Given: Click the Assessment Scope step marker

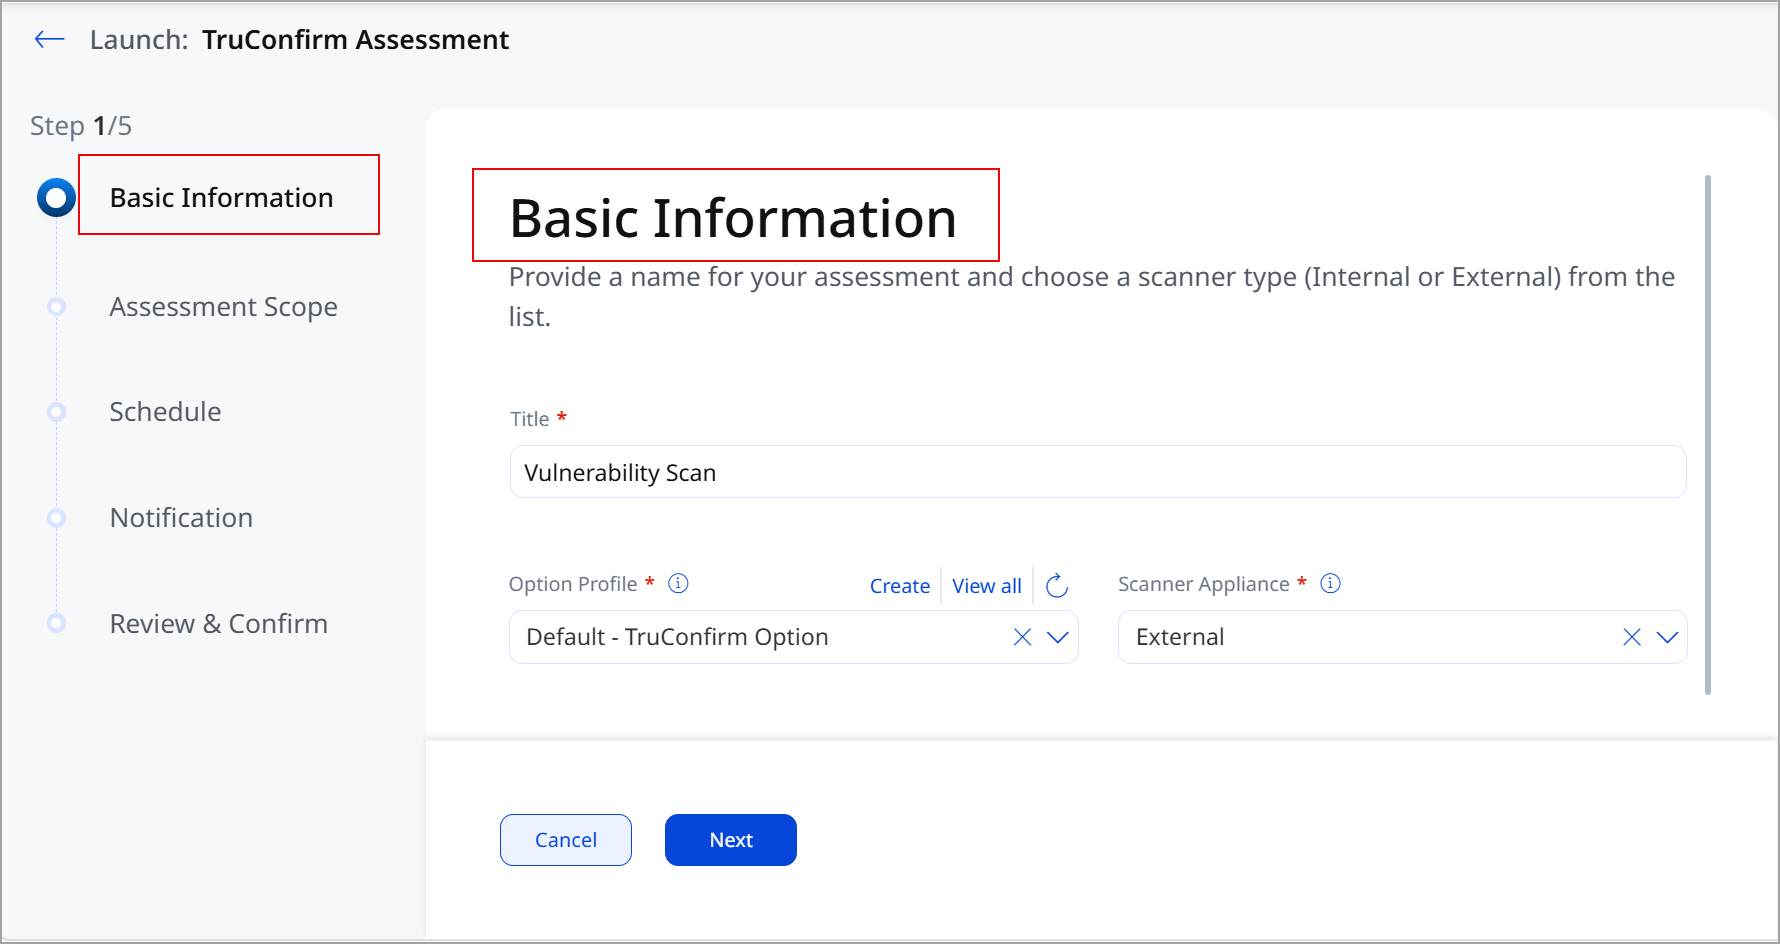Looking at the screenshot, I should (56, 307).
